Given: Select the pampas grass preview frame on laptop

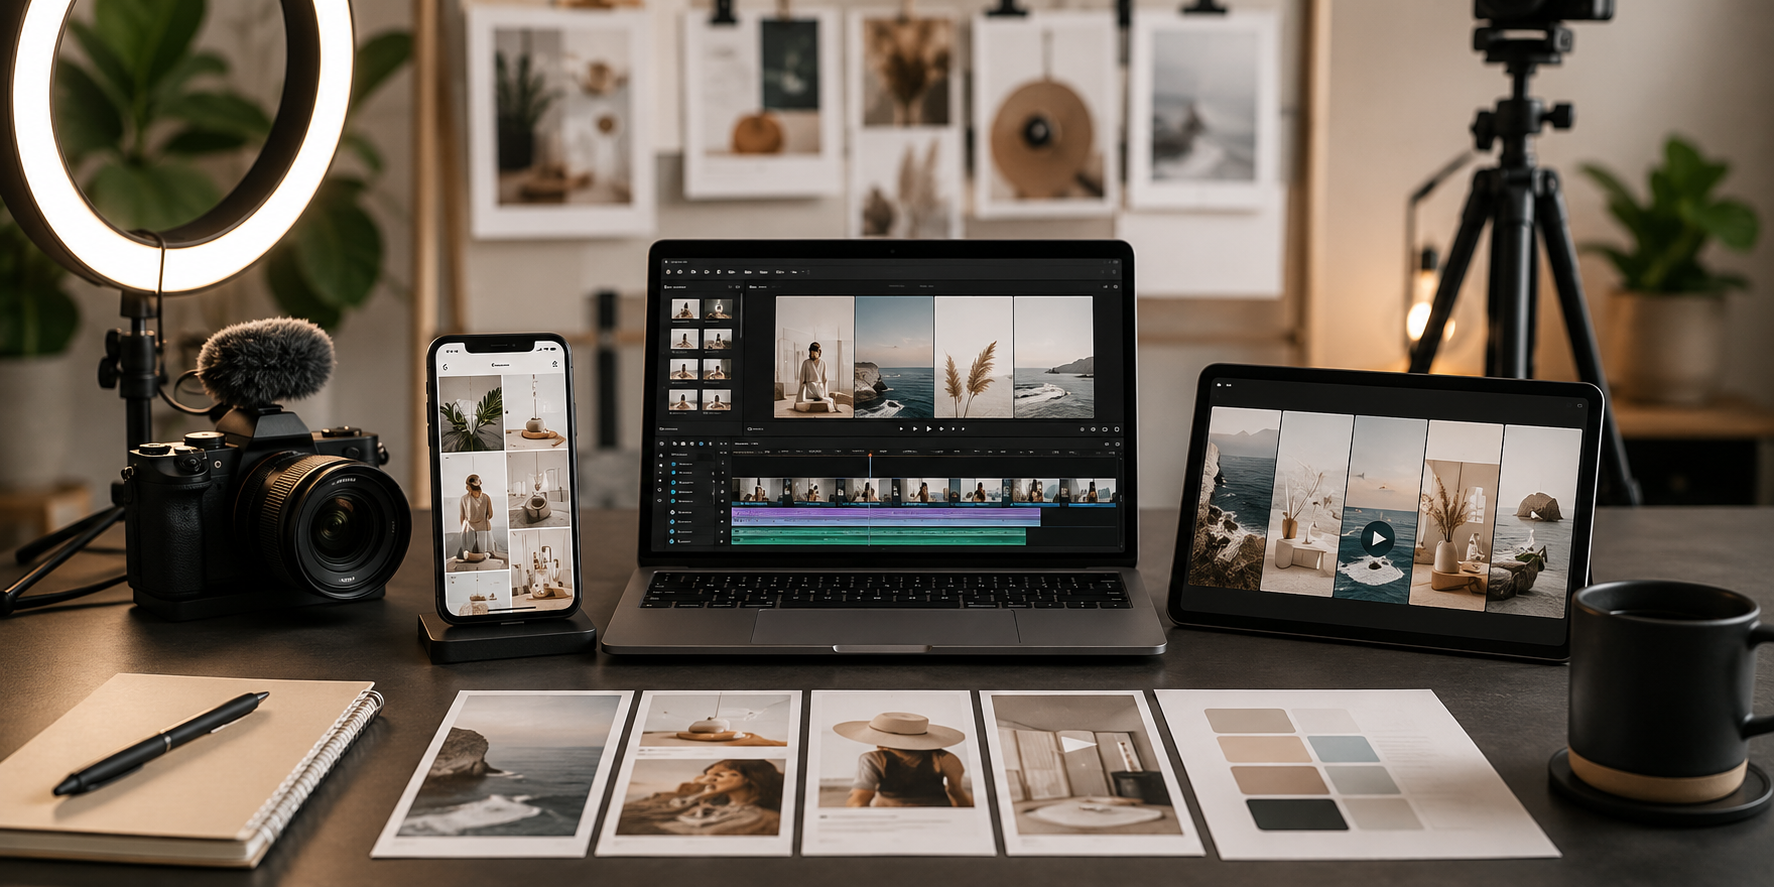Looking at the screenshot, I should point(973,357).
